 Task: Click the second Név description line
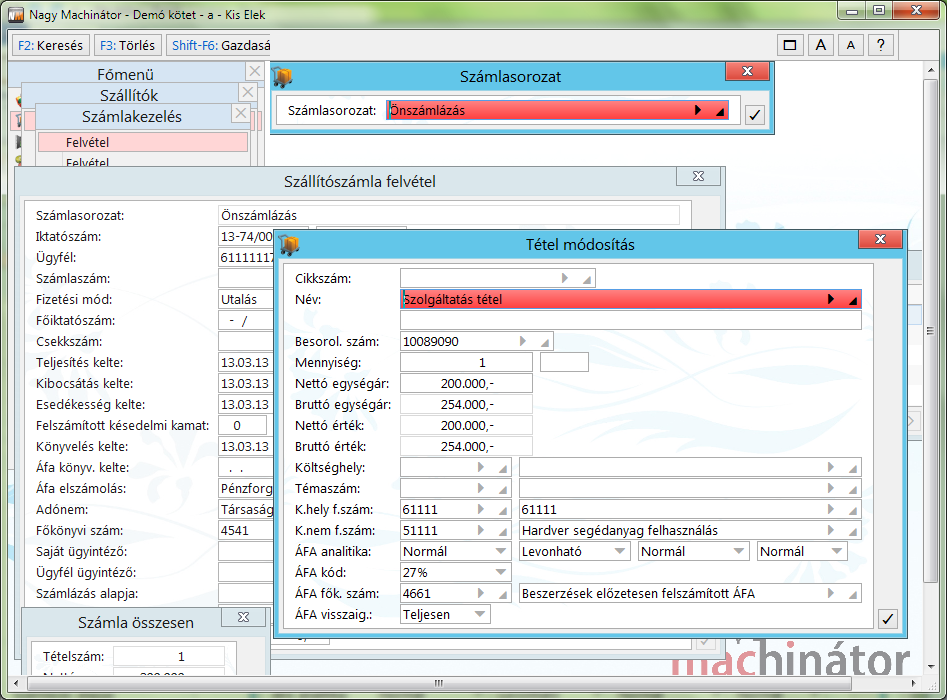(631, 320)
